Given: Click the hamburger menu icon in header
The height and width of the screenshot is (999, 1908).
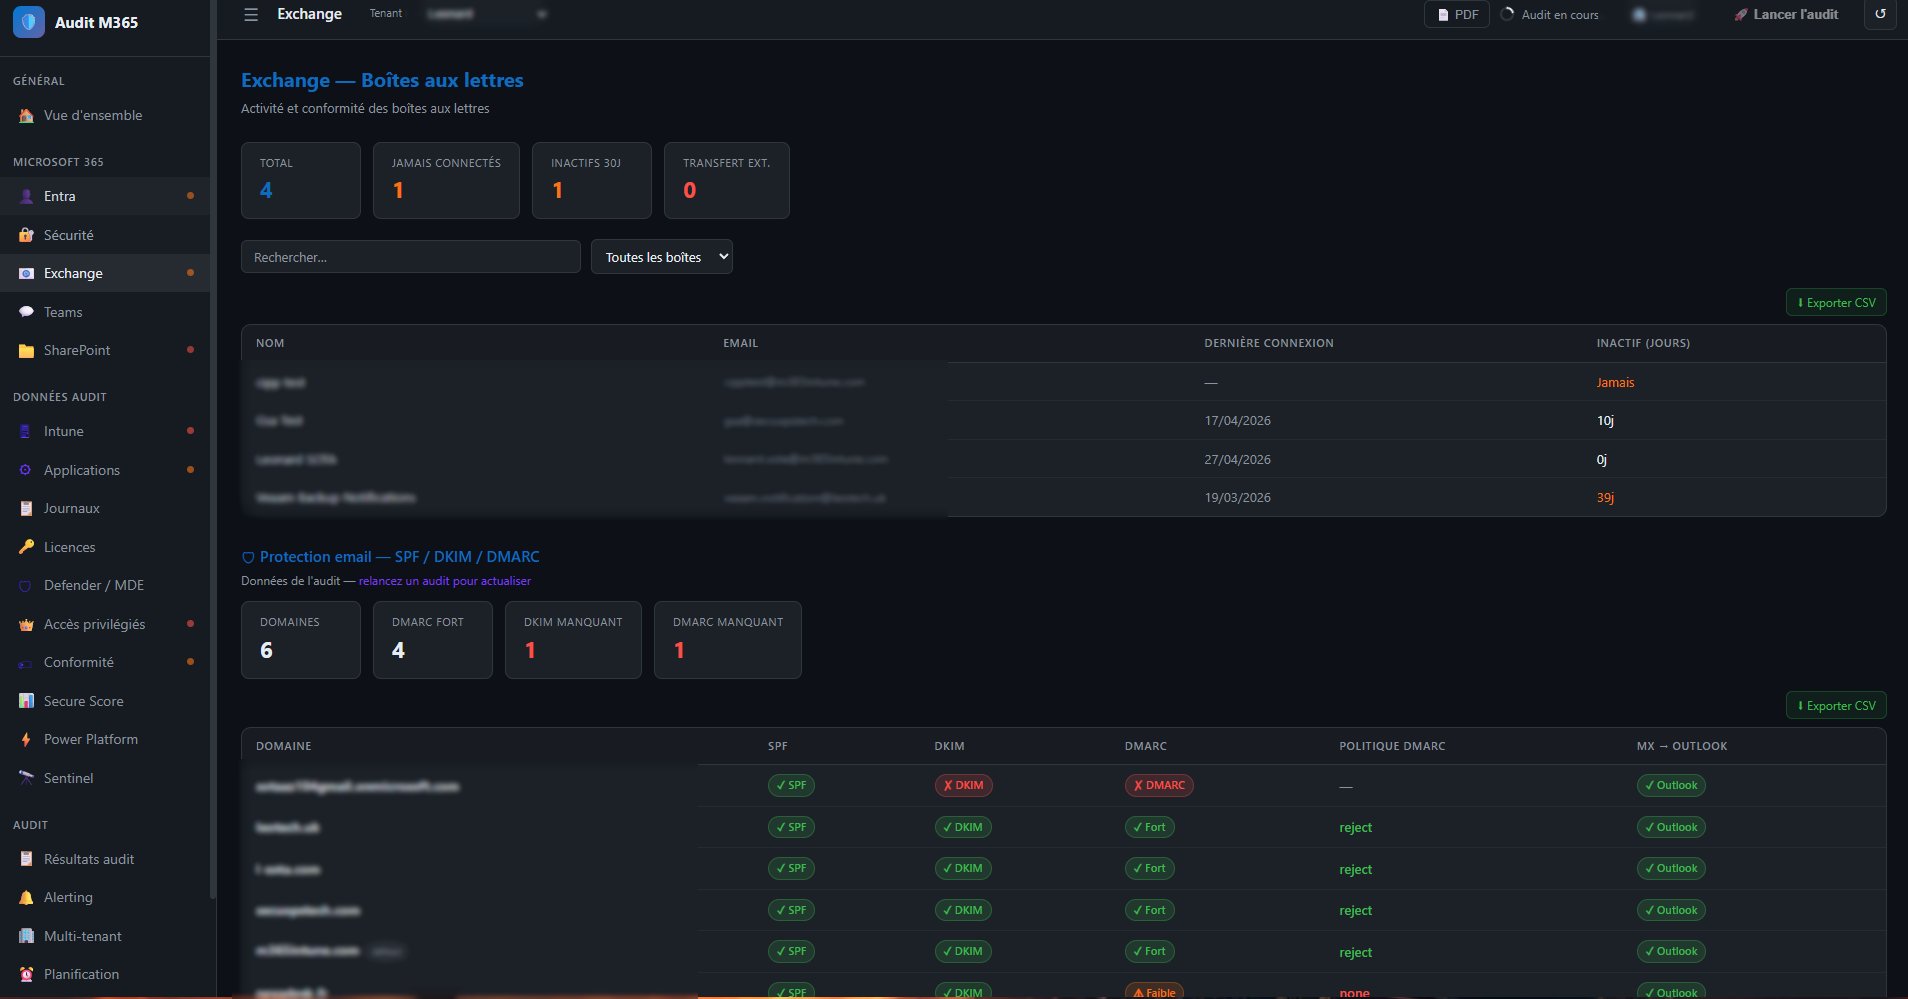Looking at the screenshot, I should pos(251,15).
